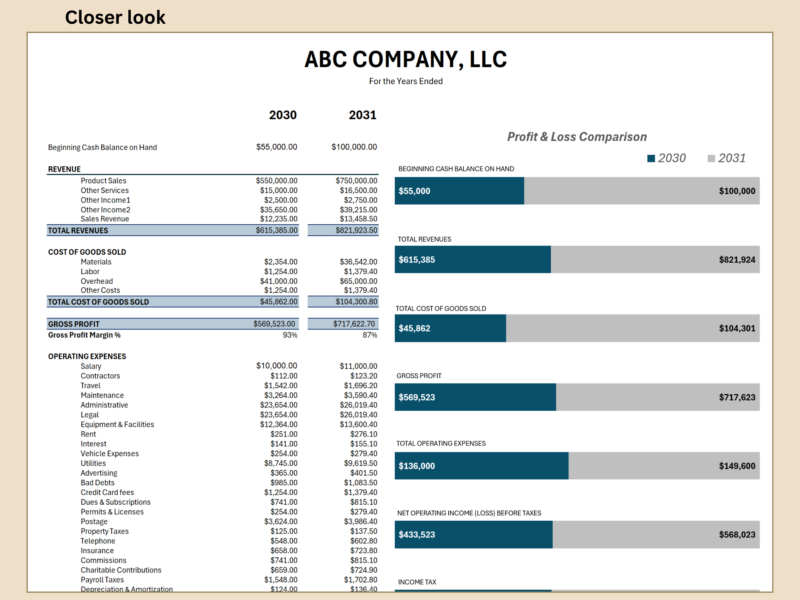Select the 93% margin cell
Screen dimensions: 800x600
tap(290, 335)
